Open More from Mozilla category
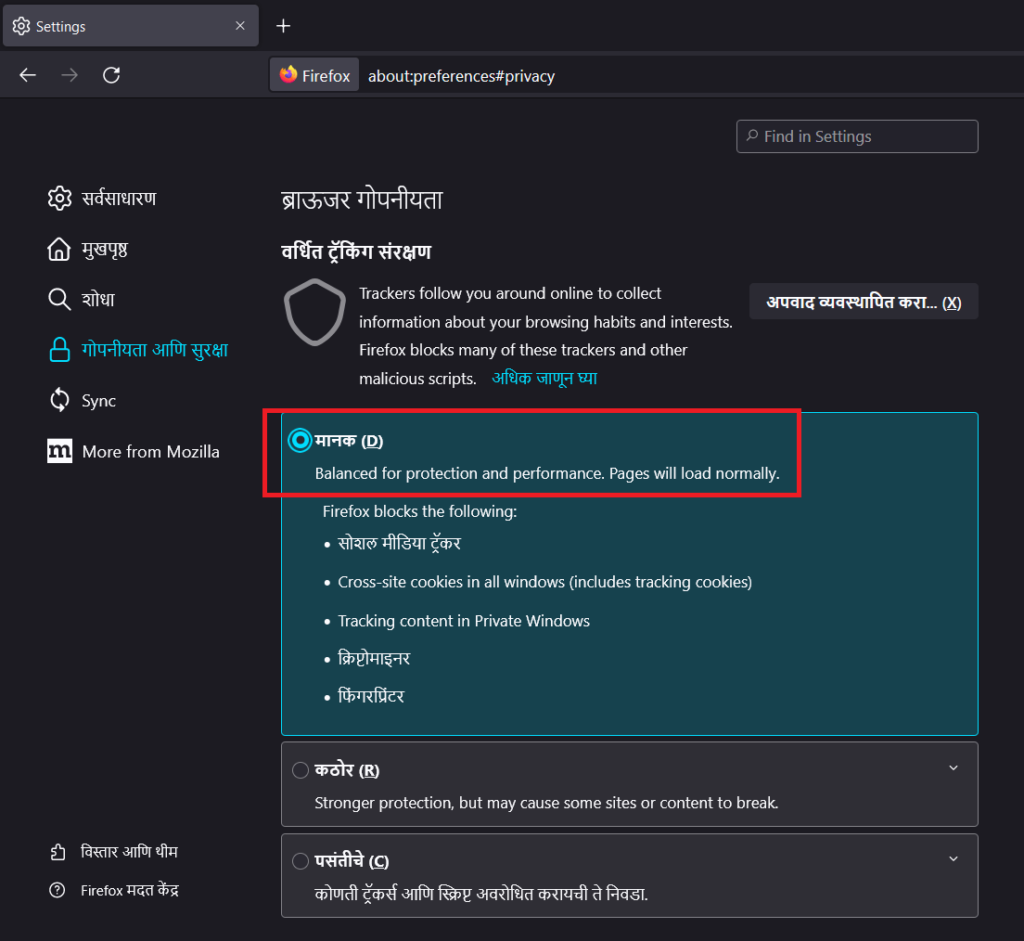 151,452
